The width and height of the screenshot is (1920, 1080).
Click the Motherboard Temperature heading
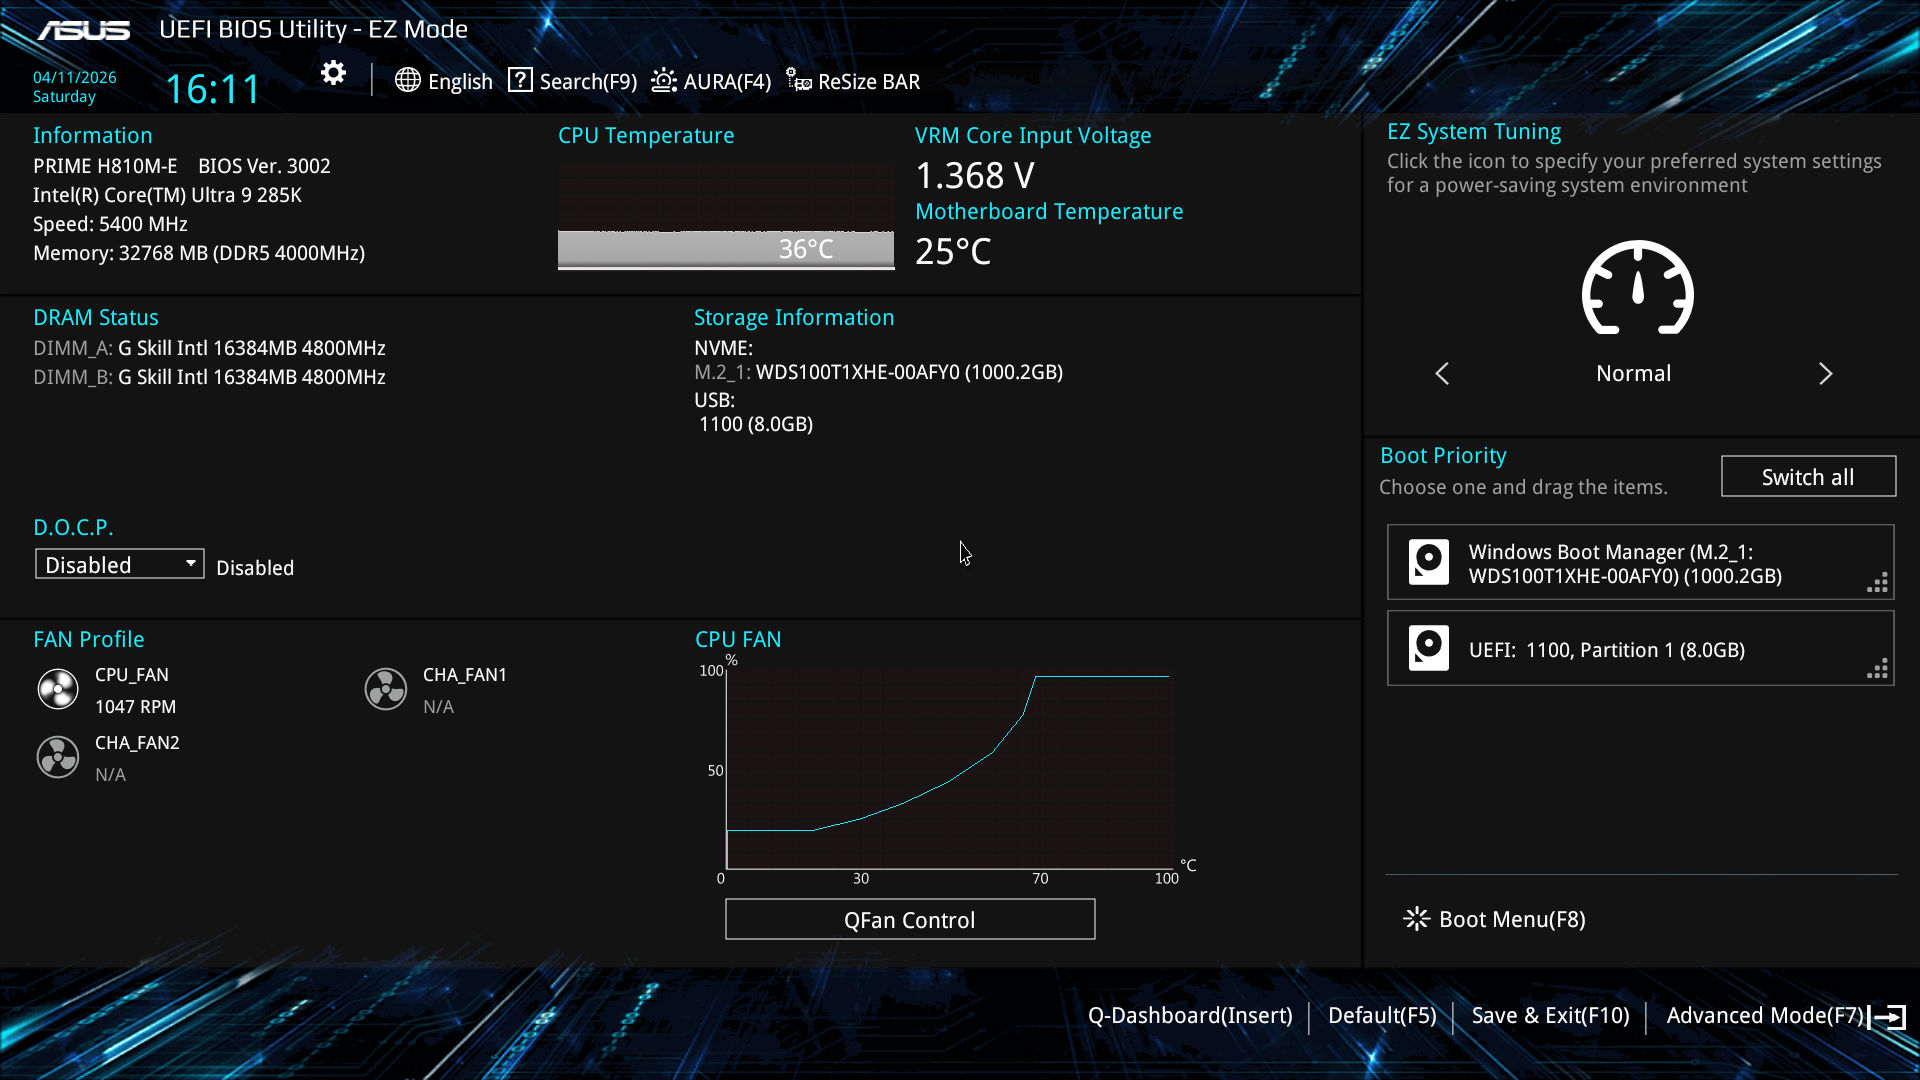tap(1049, 211)
